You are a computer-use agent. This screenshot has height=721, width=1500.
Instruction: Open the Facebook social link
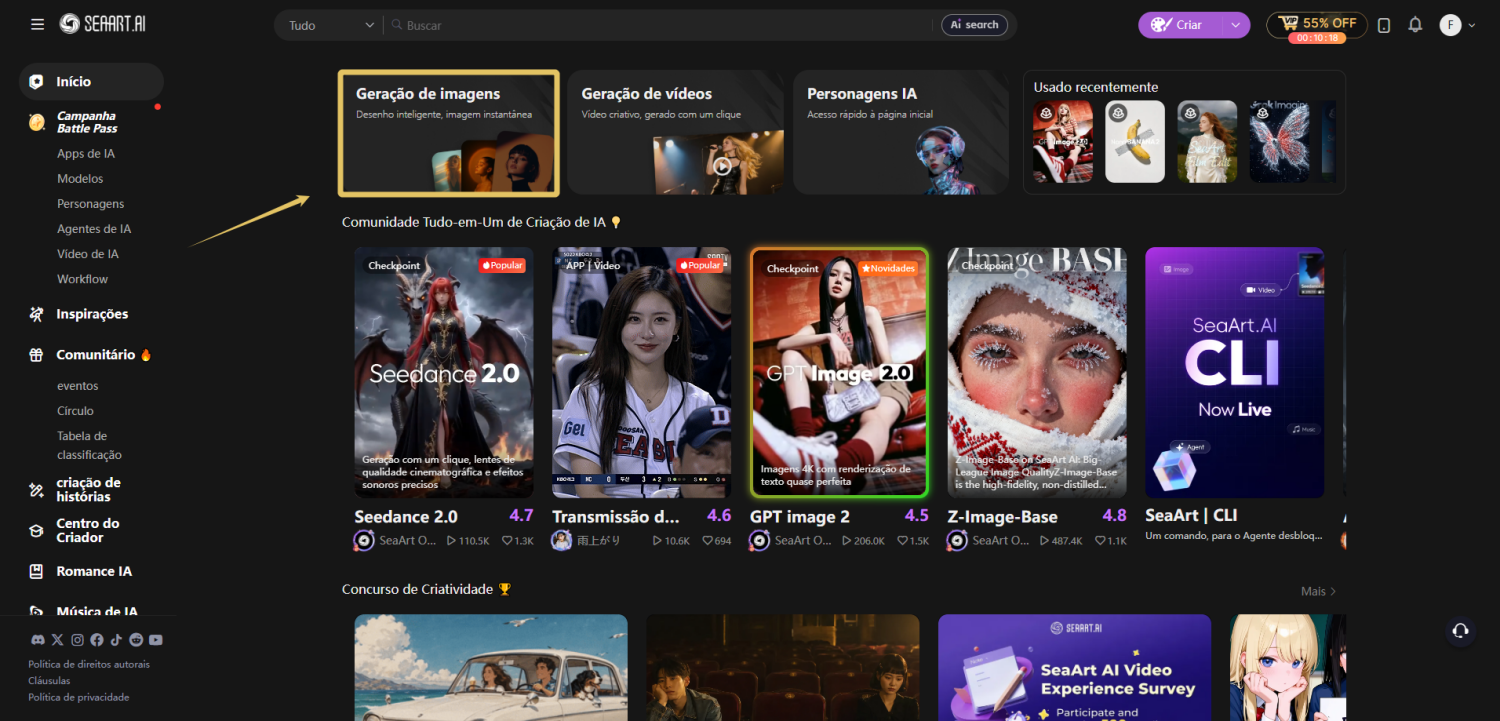97,640
